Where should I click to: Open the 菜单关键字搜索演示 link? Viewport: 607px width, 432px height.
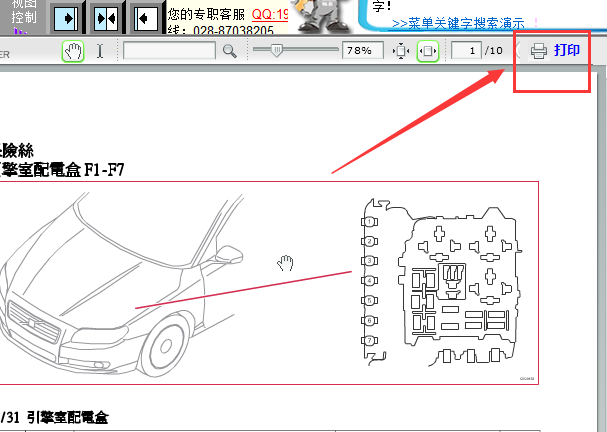click(x=458, y=23)
